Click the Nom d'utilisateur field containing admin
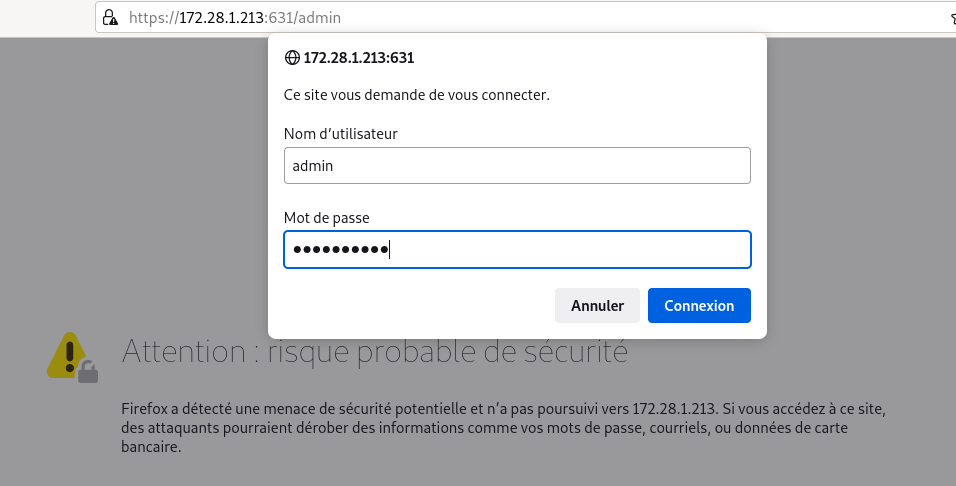Screen dimensions: 956x486 point(517,165)
